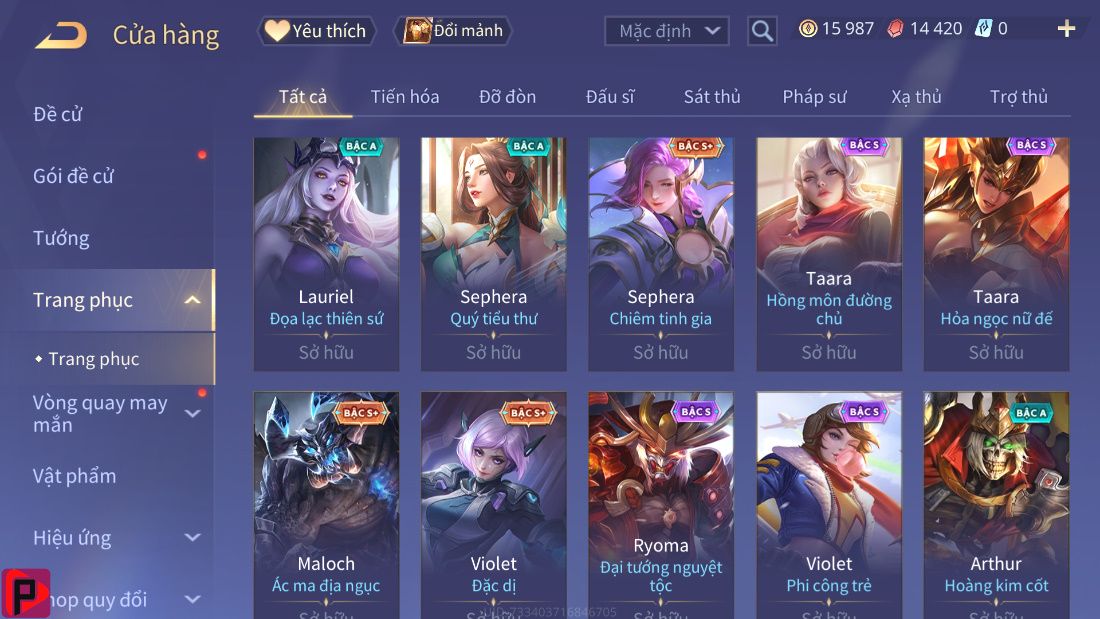
Task: Click the plus icon to add currency
Action: (x=1066, y=28)
